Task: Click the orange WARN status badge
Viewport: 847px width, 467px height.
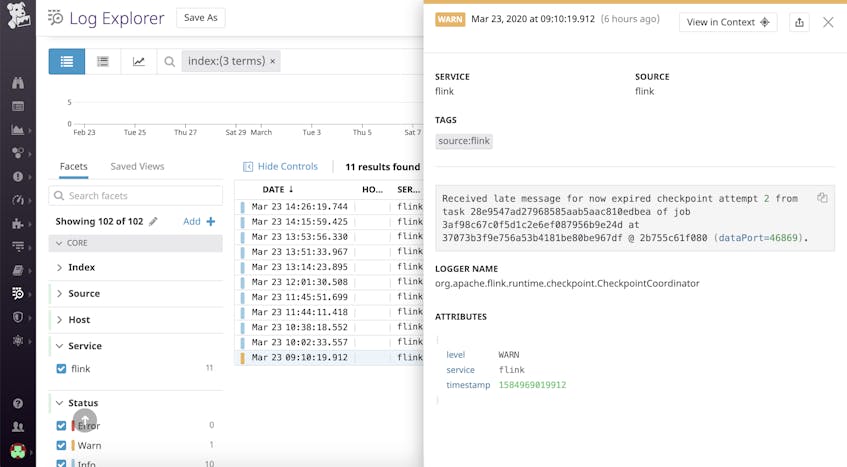Action: pos(450,19)
